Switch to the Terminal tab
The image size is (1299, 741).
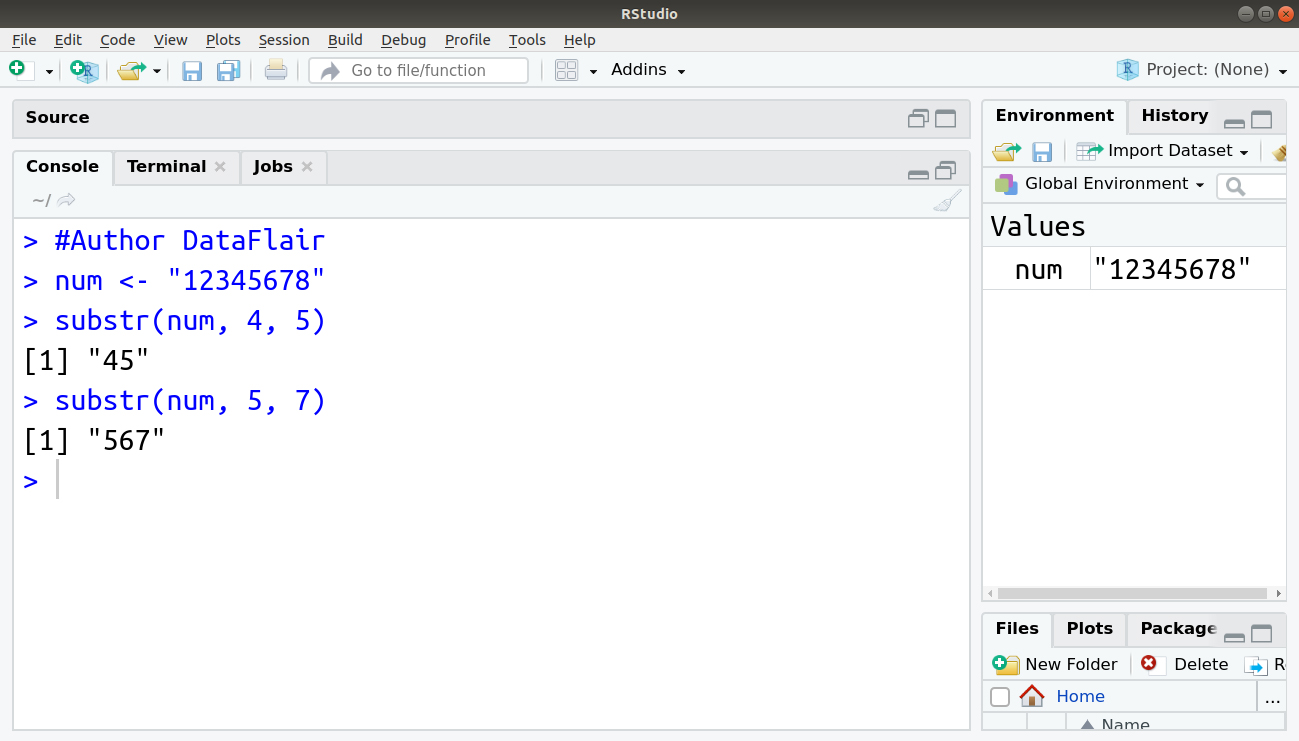click(x=167, y=167)
